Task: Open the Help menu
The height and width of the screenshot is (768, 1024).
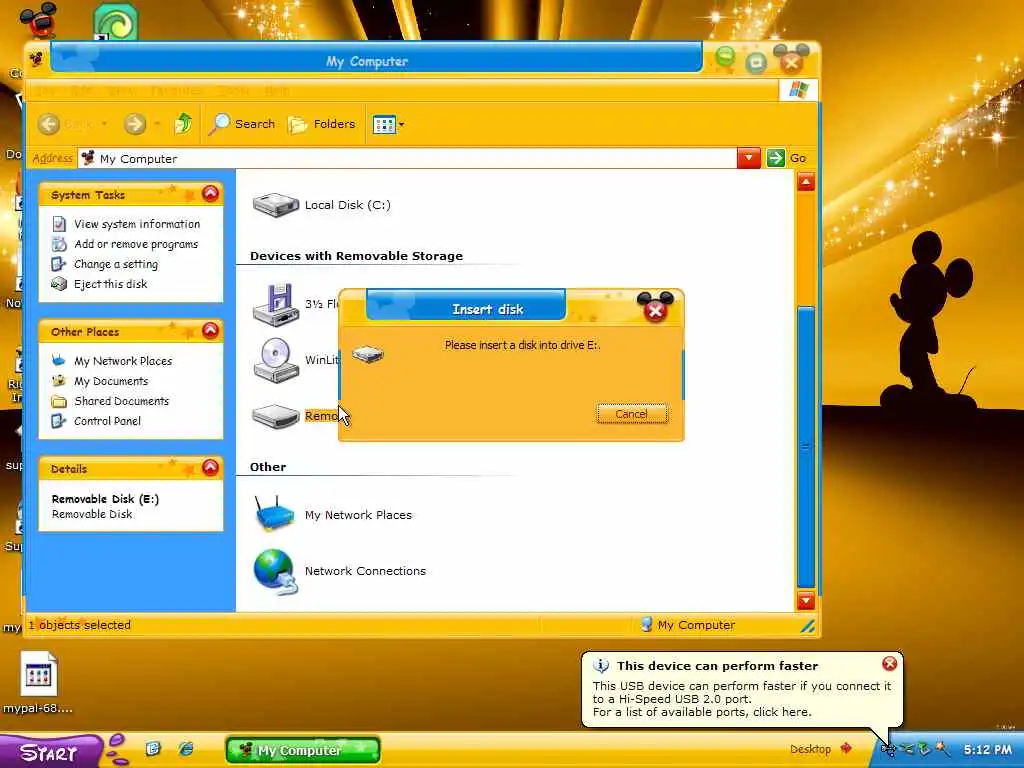Action: 277,90
